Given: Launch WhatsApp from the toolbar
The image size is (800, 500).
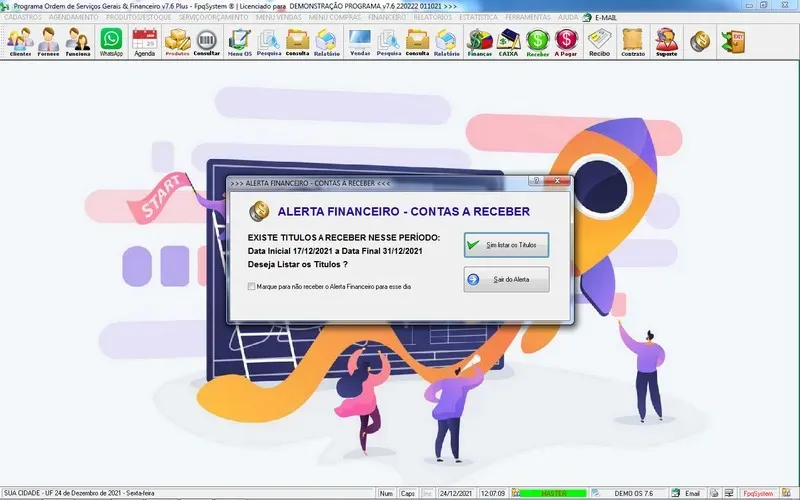Looking at the screenshot, I should pos(111,41).
